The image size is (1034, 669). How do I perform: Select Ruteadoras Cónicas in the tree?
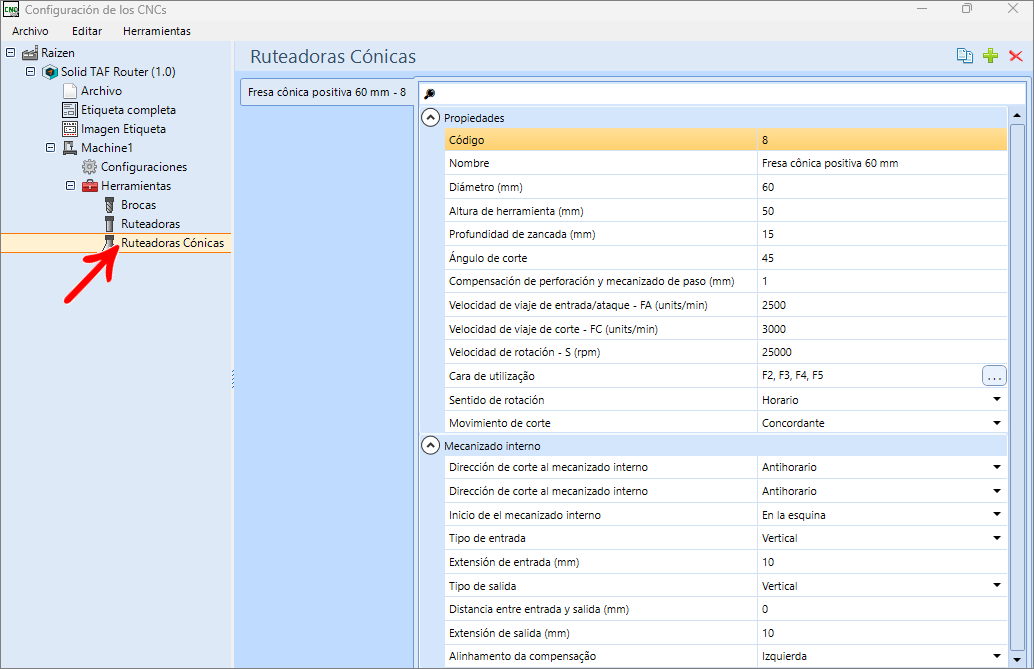tap(172, 243)
